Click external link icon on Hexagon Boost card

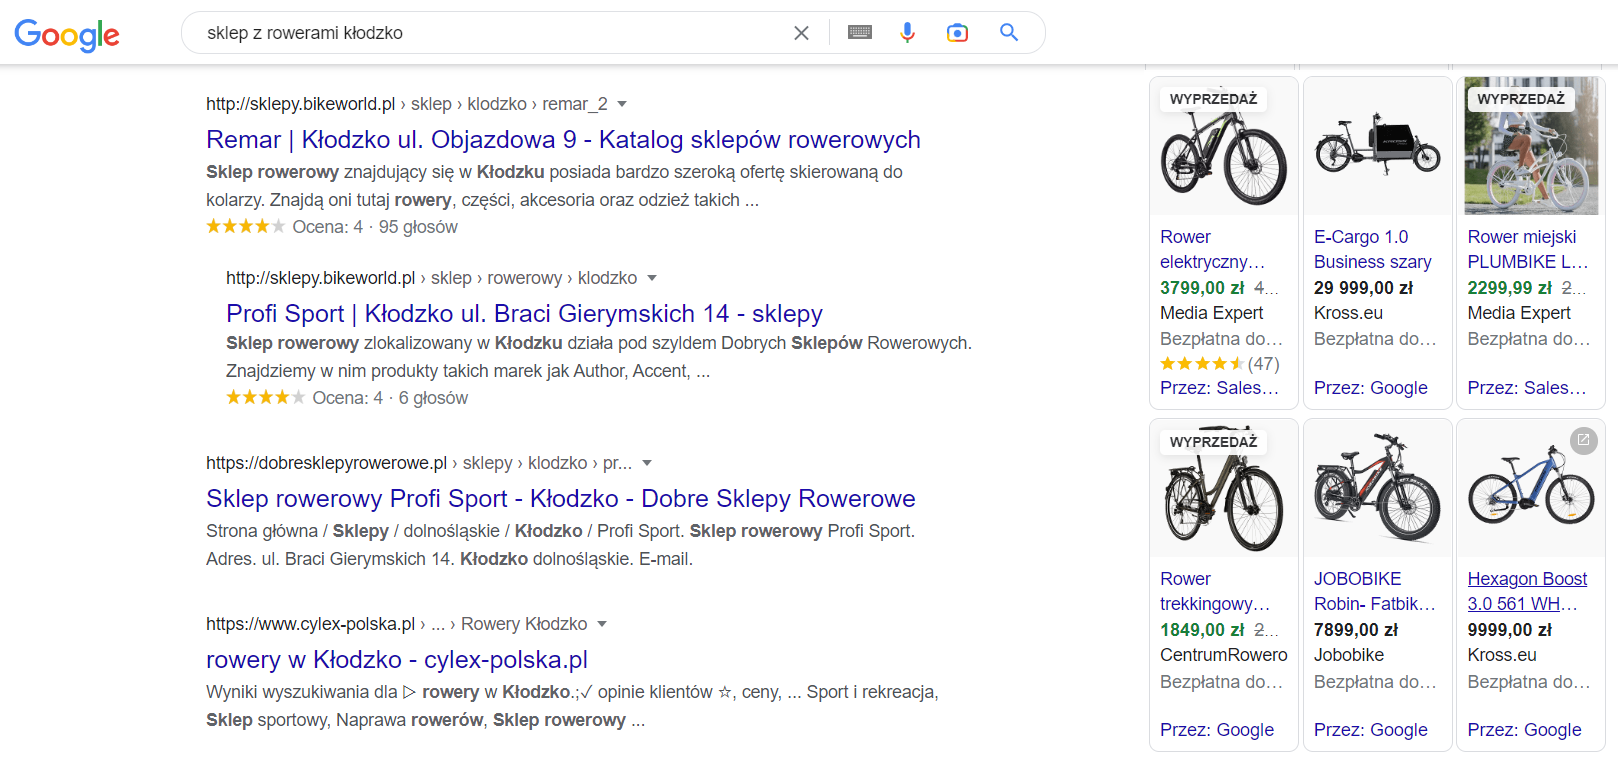[x=1583, y=440]
